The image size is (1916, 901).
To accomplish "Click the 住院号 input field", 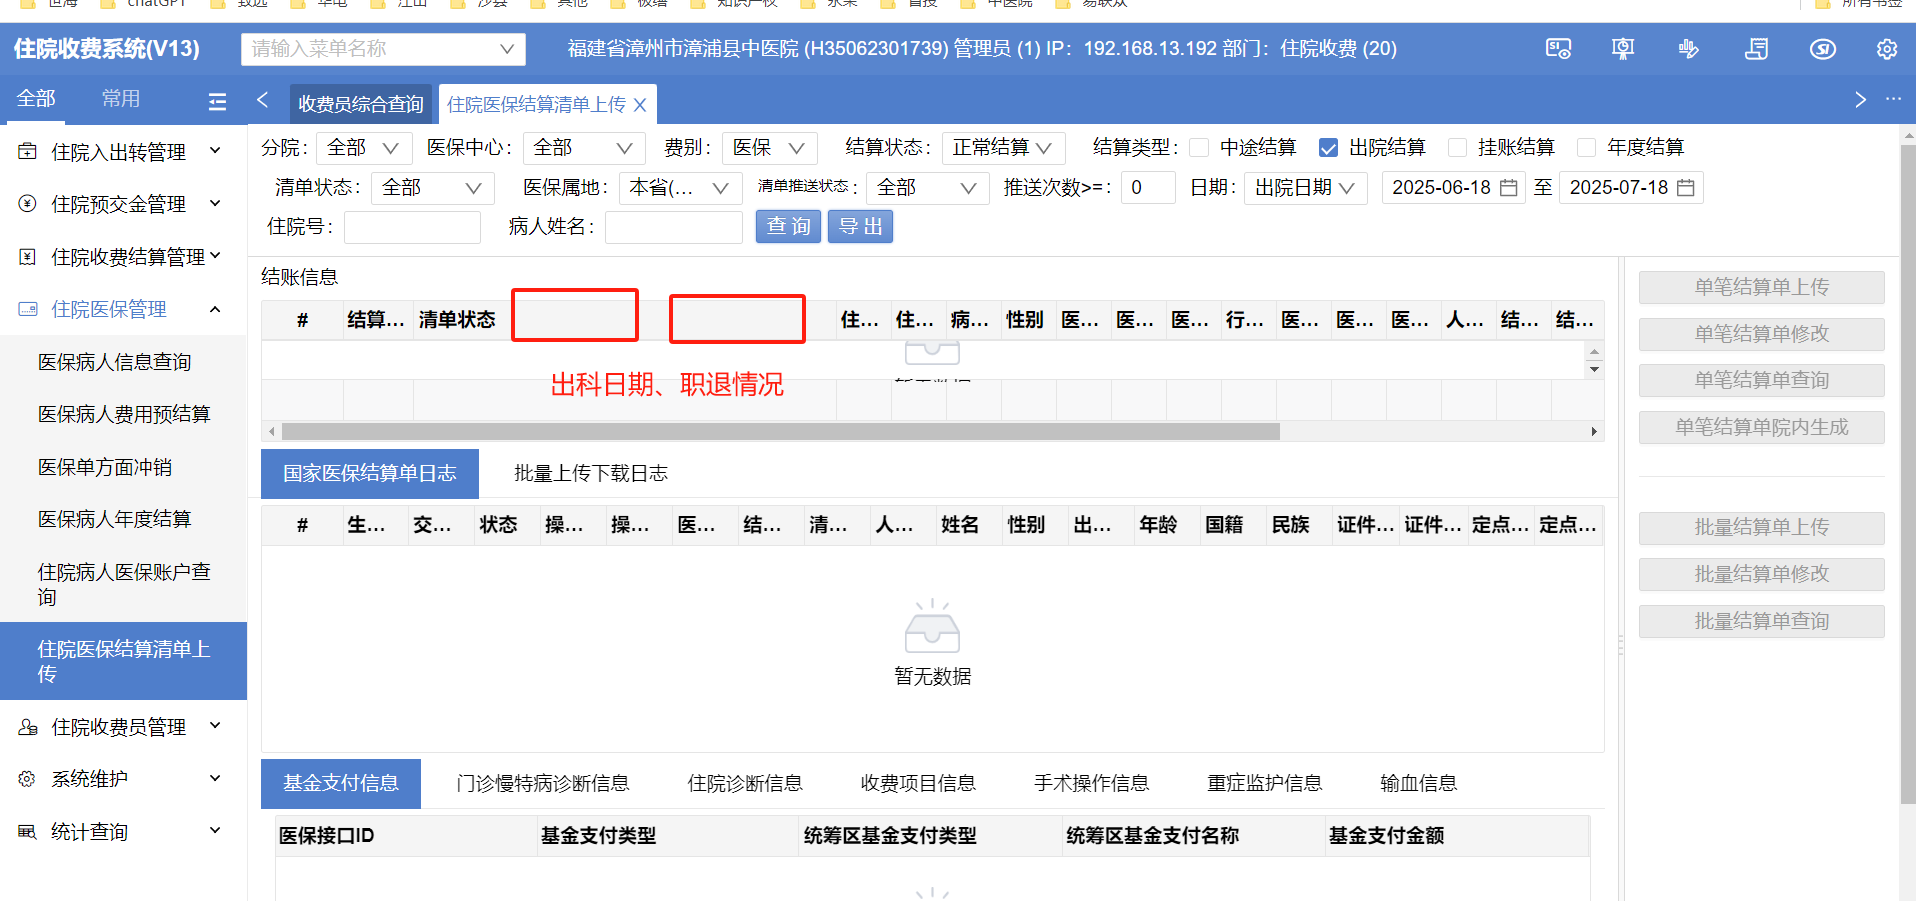I will tap(412, 227).
